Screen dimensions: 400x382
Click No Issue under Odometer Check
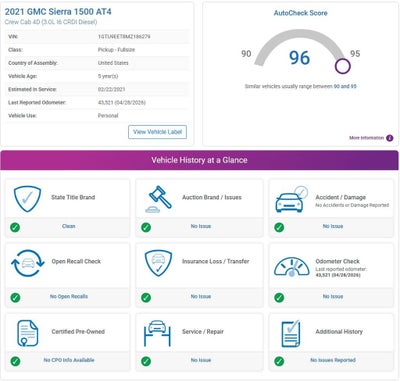(333, 296)
